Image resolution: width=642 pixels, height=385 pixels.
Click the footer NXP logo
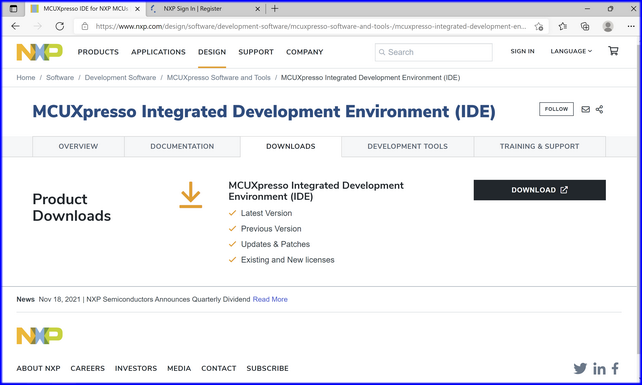click(x=39, y=335)
